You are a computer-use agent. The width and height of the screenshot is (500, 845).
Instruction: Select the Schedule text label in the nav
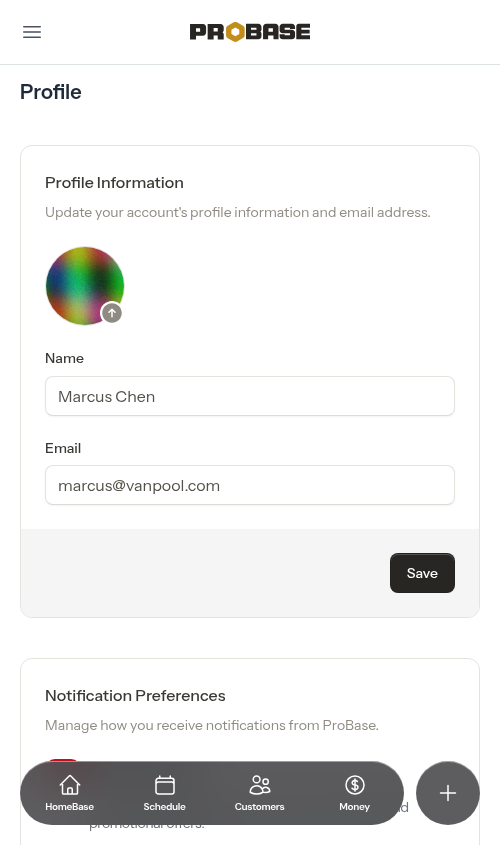164,807
